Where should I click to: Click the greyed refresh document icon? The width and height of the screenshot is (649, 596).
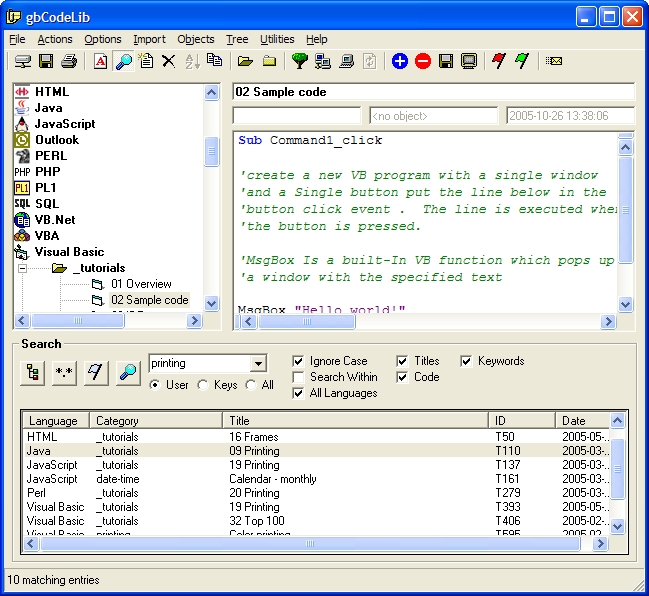370,62
